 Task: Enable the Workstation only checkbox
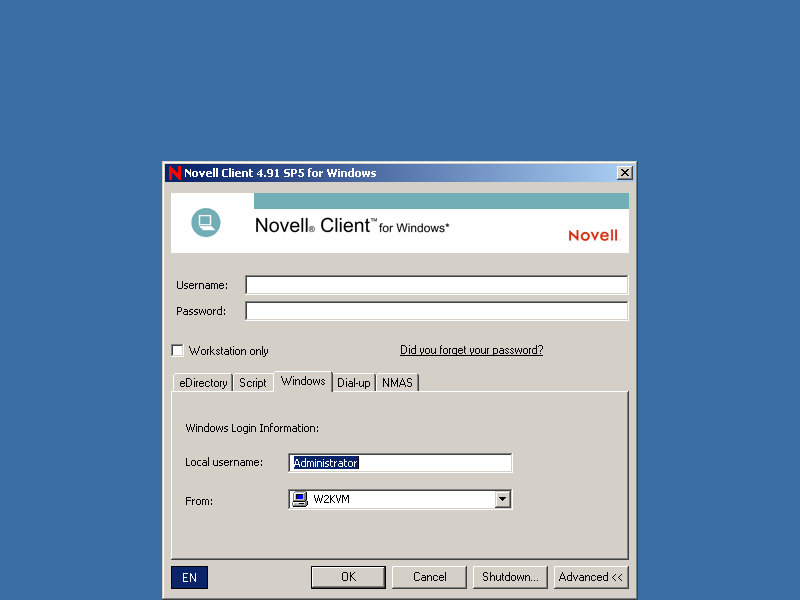(178, 351)
